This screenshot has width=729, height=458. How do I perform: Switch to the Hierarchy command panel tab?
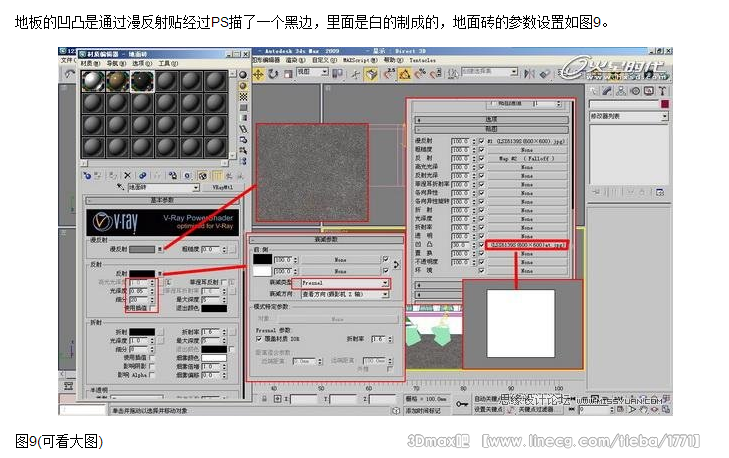[x=621, y=91]
